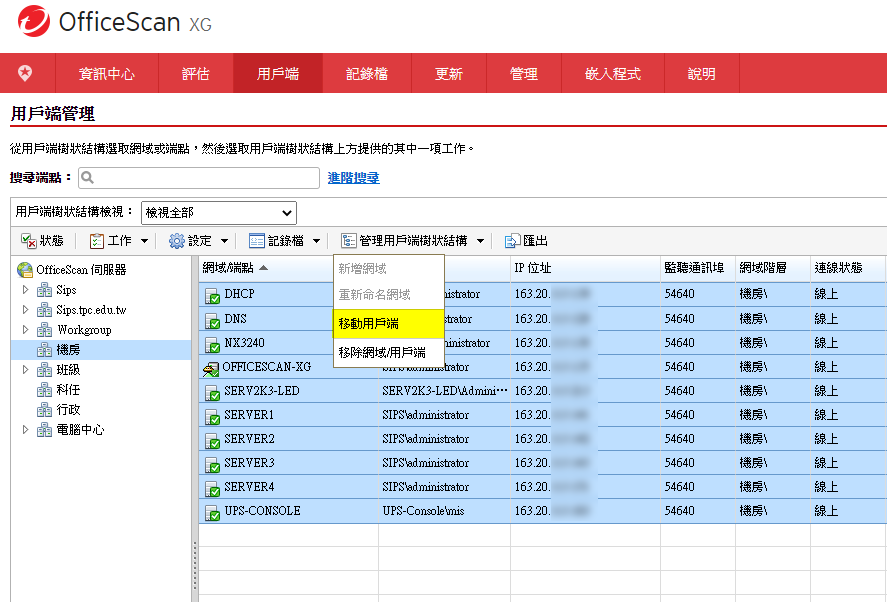Click the 班級 domain icon
This screenshot has width=887, height=602.
pos(44,370)
